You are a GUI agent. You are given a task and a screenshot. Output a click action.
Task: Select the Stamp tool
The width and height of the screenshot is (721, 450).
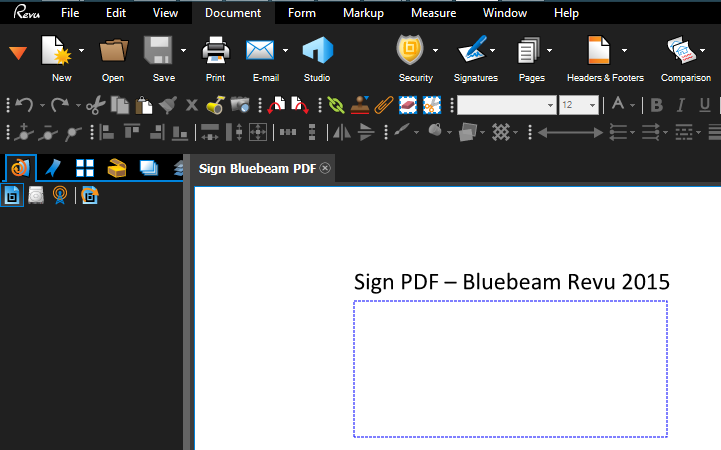360,105
